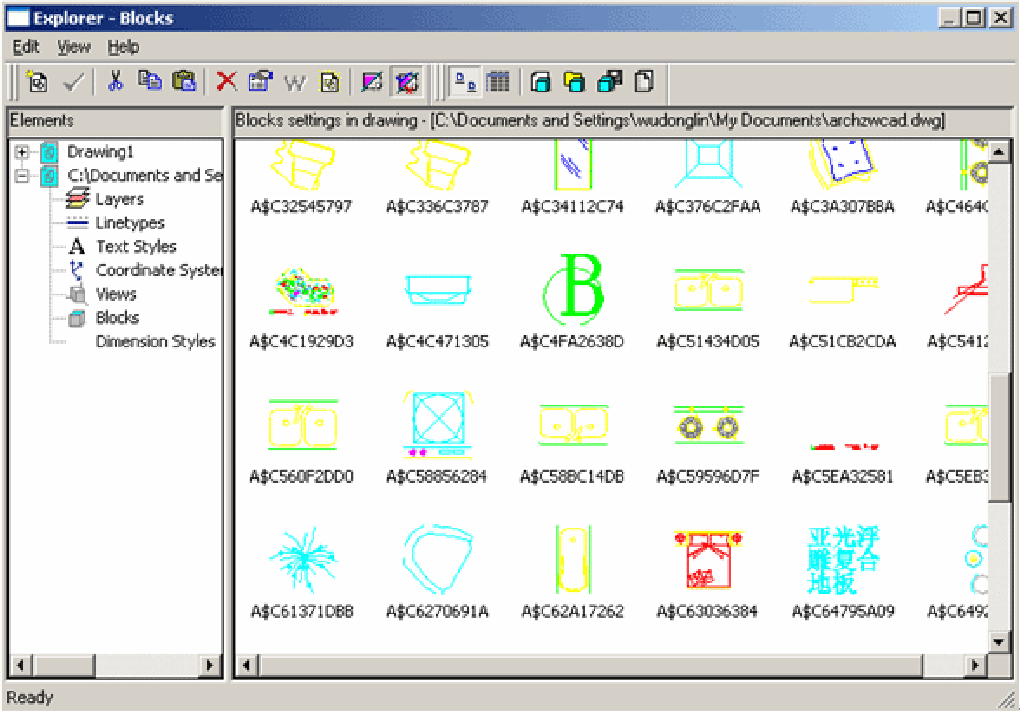Click the yellow folder block toolbar icon
This screenshot has height=711, width=1020.
pos(574,83)
